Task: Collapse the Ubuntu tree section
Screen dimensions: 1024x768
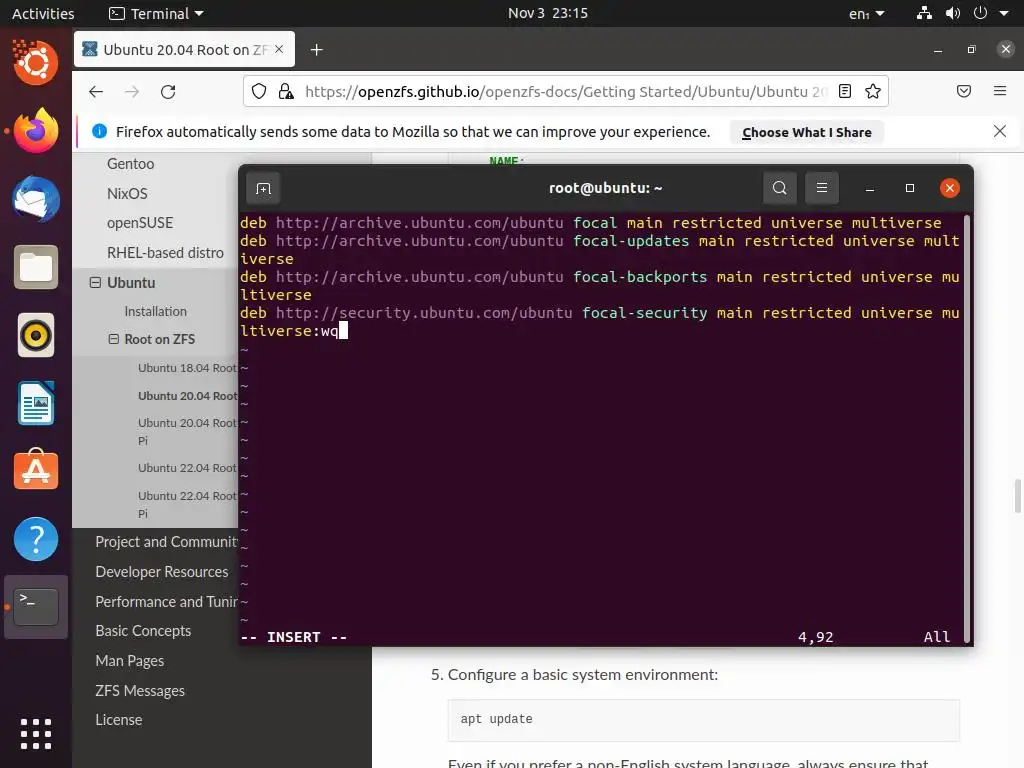Action: tap(95, 283)
